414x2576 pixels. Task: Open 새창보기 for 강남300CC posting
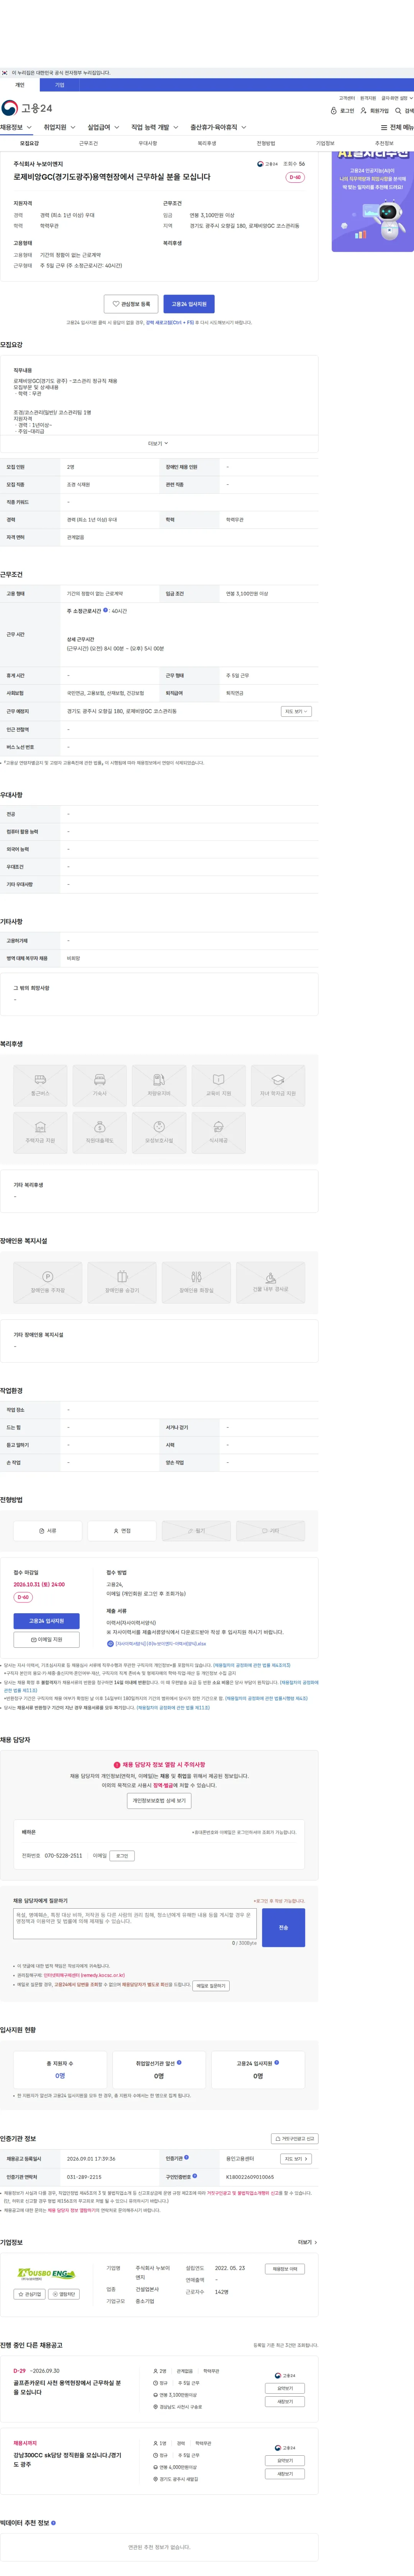pyautogui.click(x=285, y=2474)
